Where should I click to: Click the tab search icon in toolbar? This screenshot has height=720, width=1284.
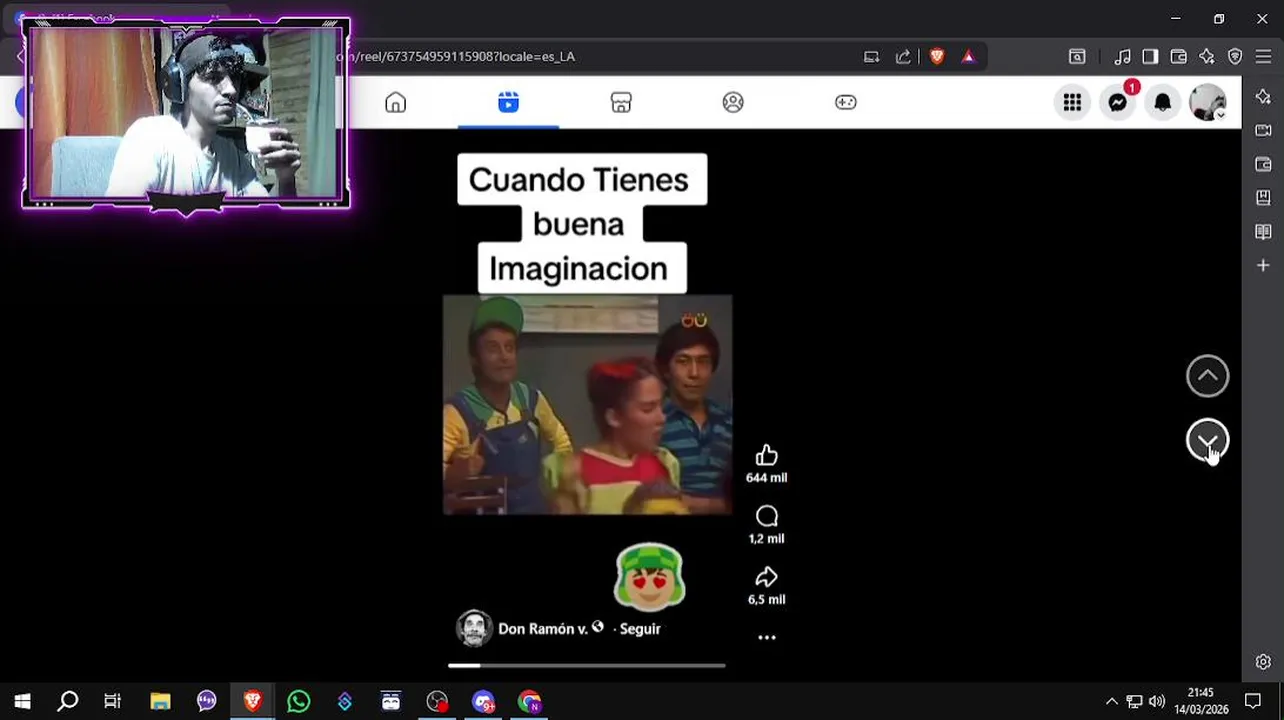click(x=1077, y=57)
